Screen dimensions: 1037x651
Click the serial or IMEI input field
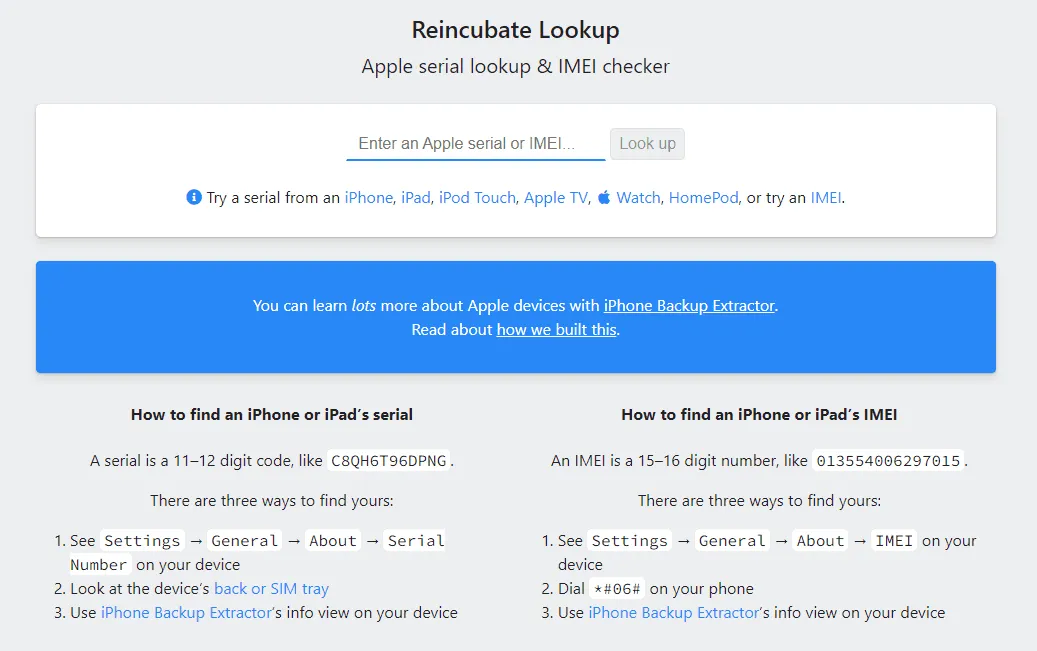(475, 144)
